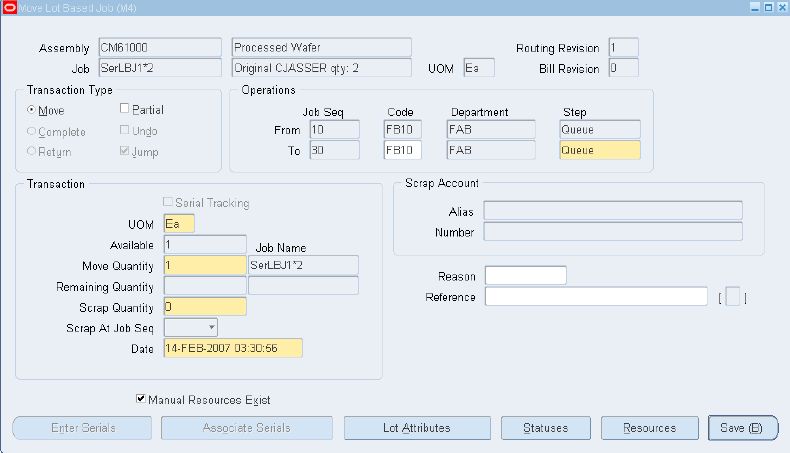Click the Scrap Quantity field
This screenshot has height=453, width=790.
pyautogui.click(x=205, y=306)
